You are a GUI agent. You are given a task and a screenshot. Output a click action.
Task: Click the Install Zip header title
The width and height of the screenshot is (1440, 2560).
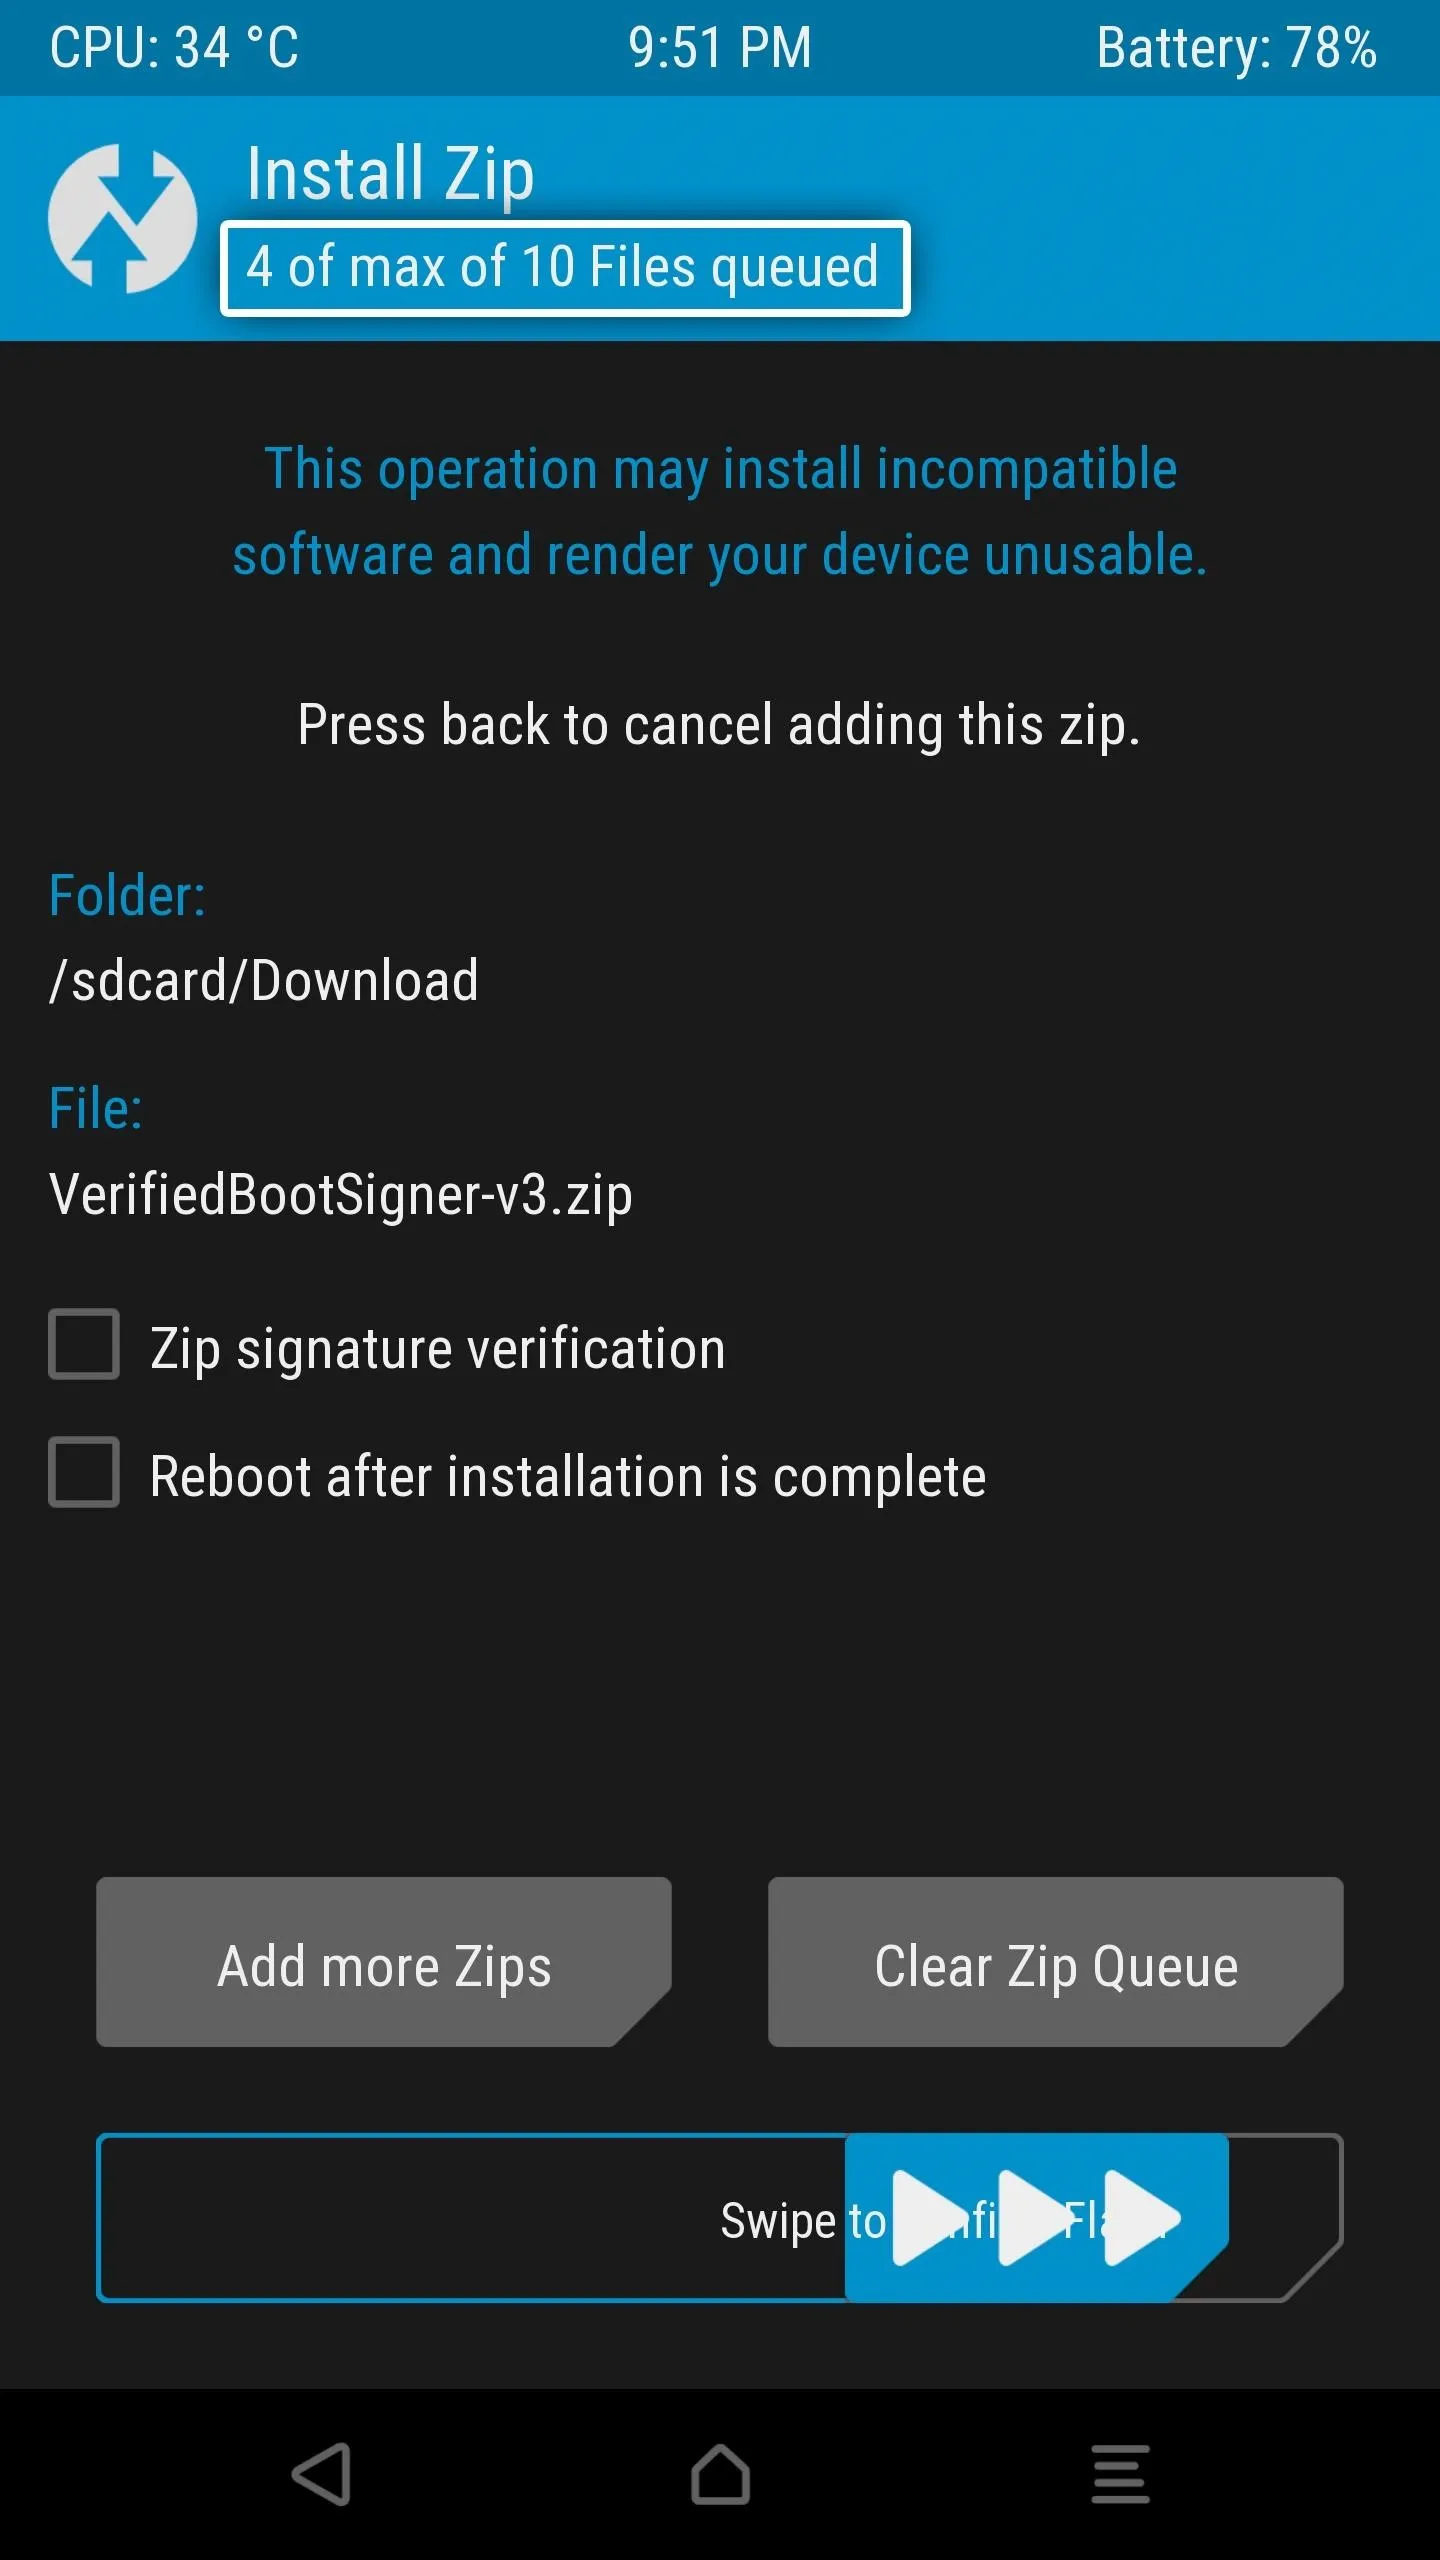coord(390,174)
